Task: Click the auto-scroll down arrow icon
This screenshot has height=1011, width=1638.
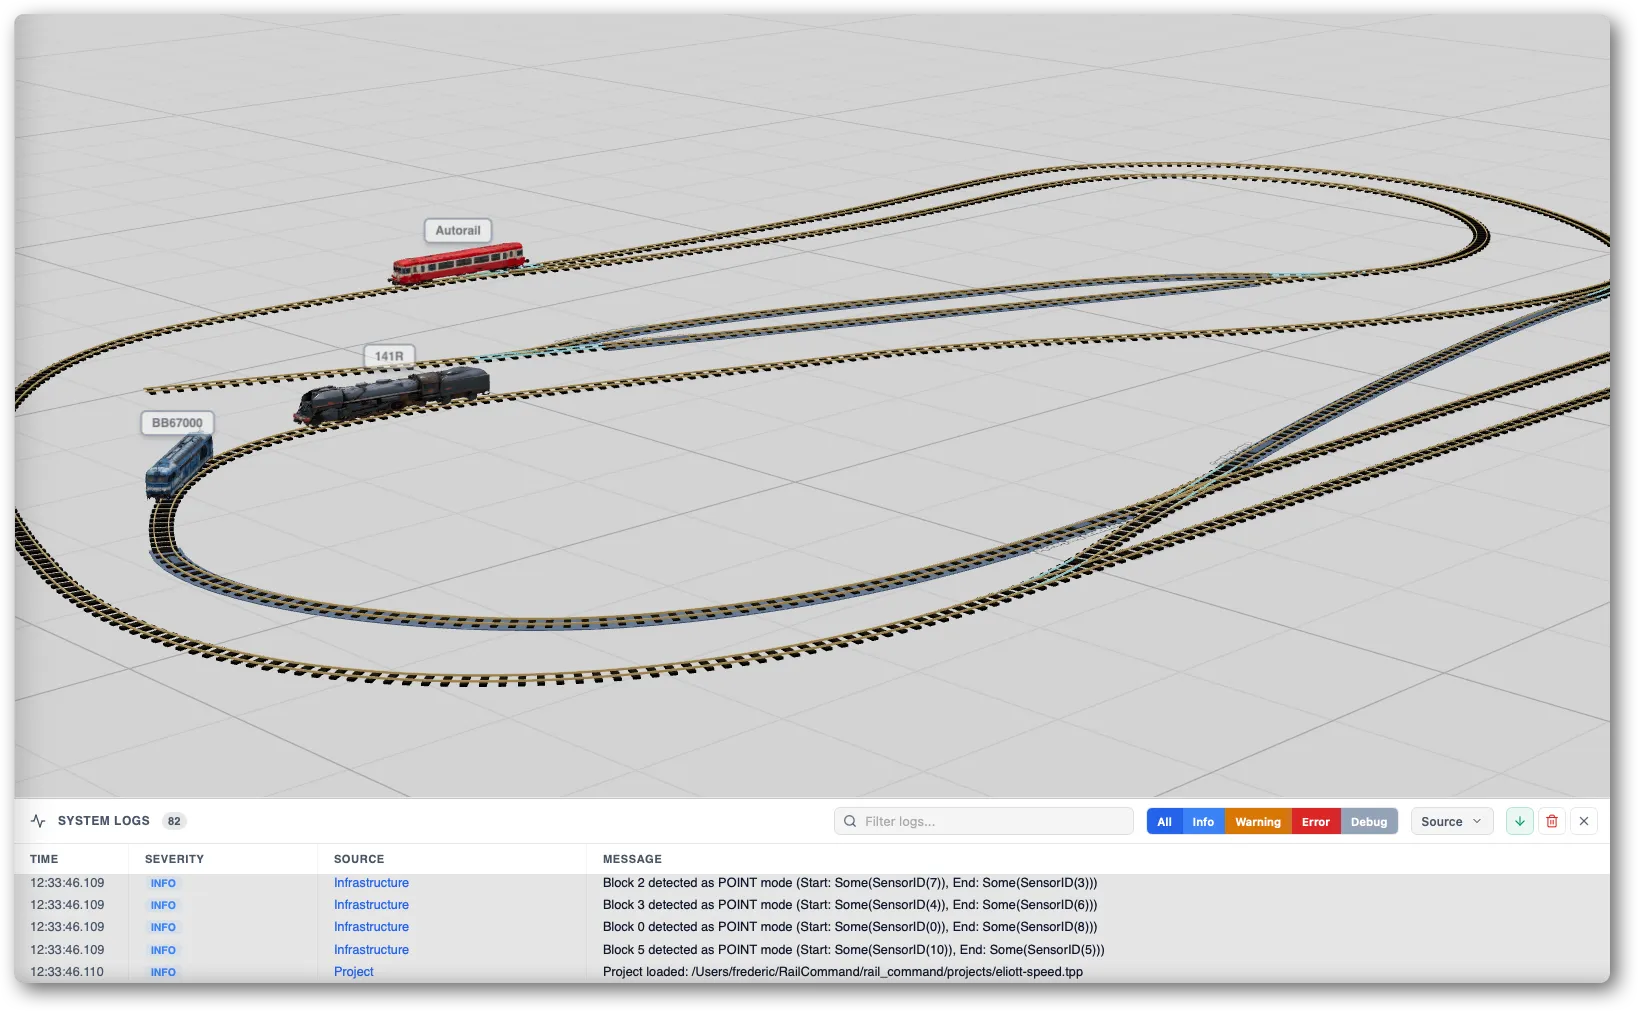Action: pos(1519,821)
